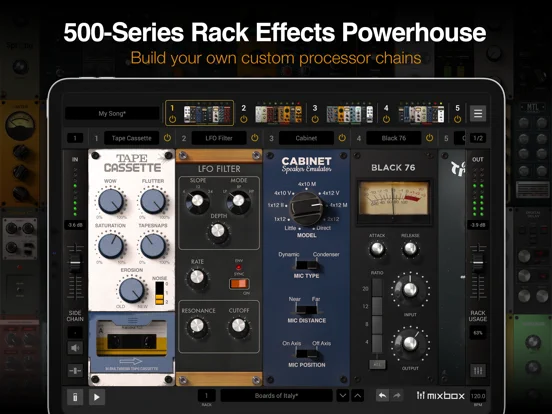Adjust the RESONANCE knob
The width and height of the screenshot is (552, 414).
197,327
